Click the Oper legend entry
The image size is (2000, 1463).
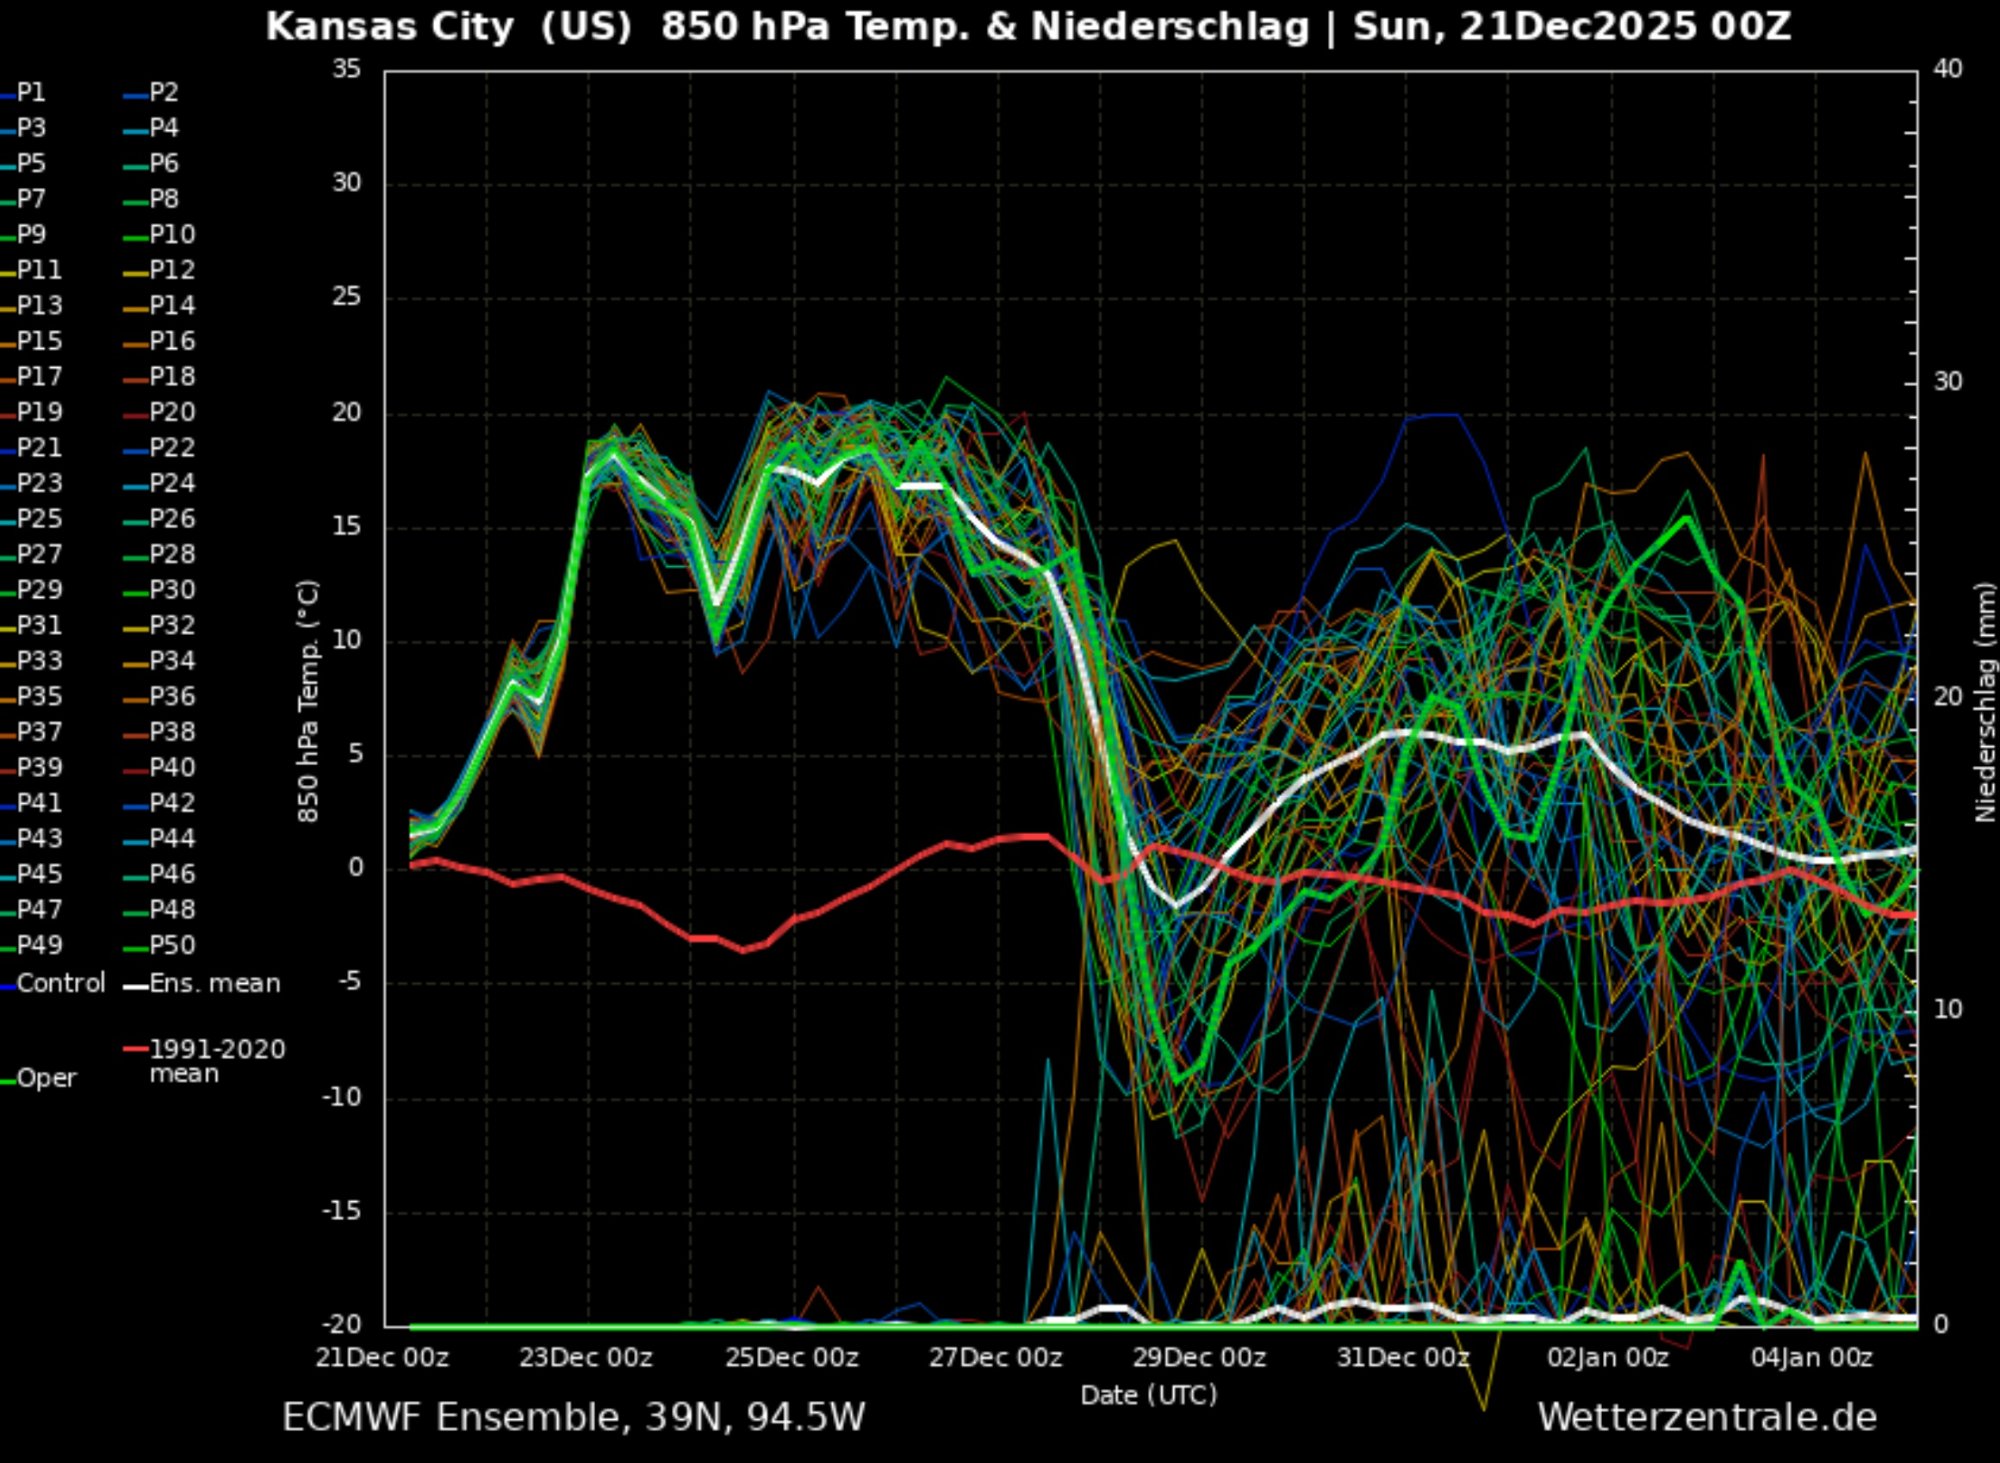pos(45,1079)
